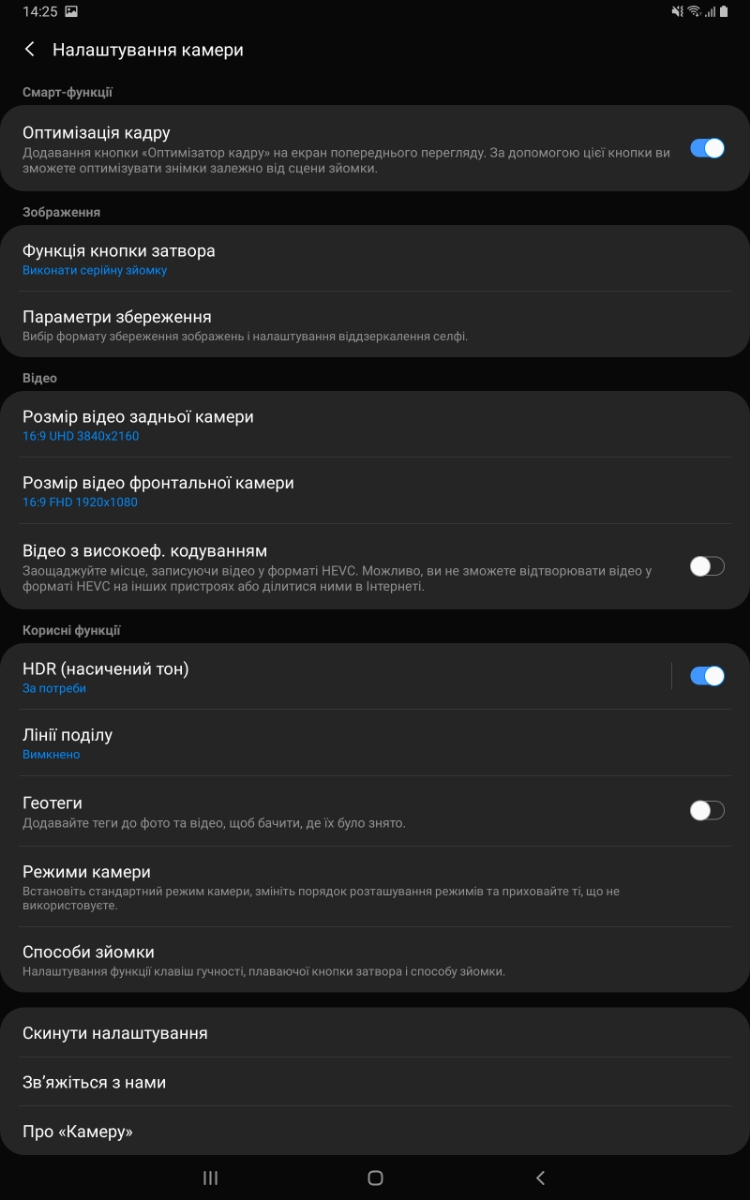This screenshot has width=750, height=1200.
Task: Turn off HDR (насичений тон) switch
Action: pos(707,676)
